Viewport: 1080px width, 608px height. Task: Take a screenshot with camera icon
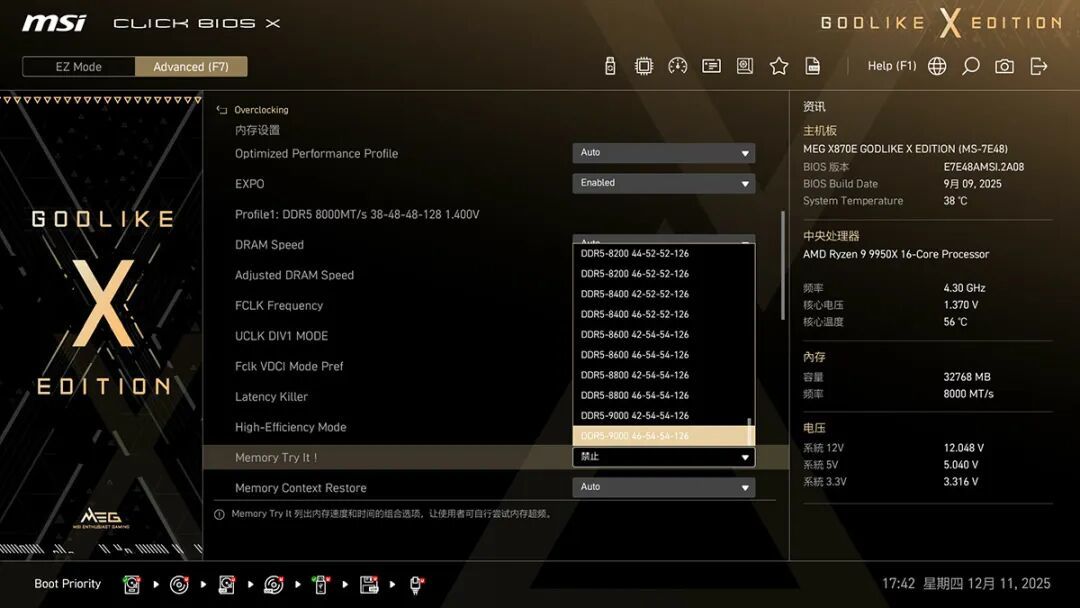[x=1004, y=66]
